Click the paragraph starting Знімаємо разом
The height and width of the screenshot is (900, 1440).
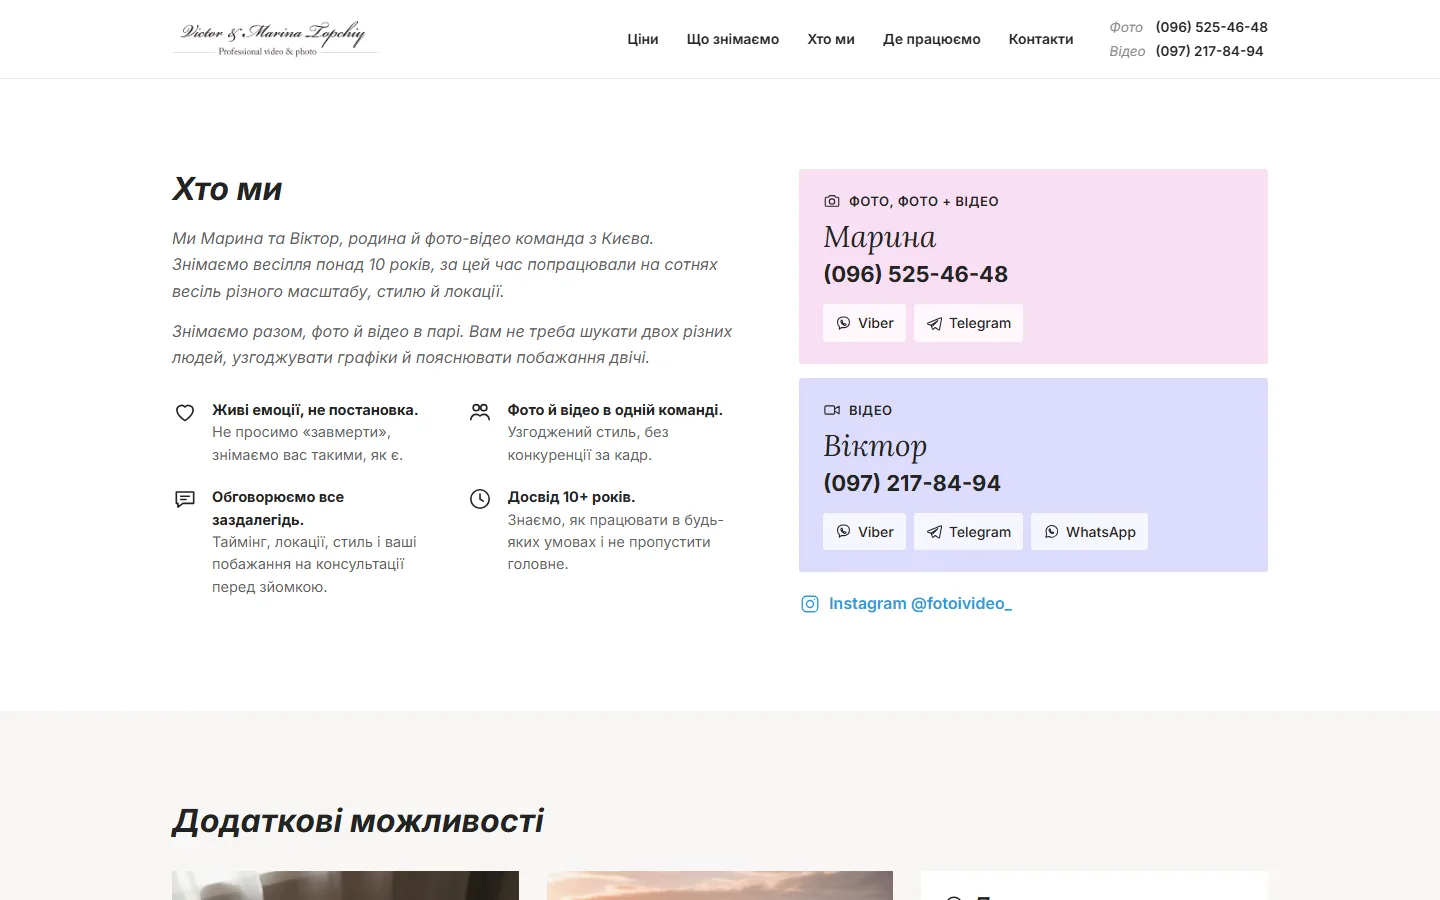click(x=452, y=344)
